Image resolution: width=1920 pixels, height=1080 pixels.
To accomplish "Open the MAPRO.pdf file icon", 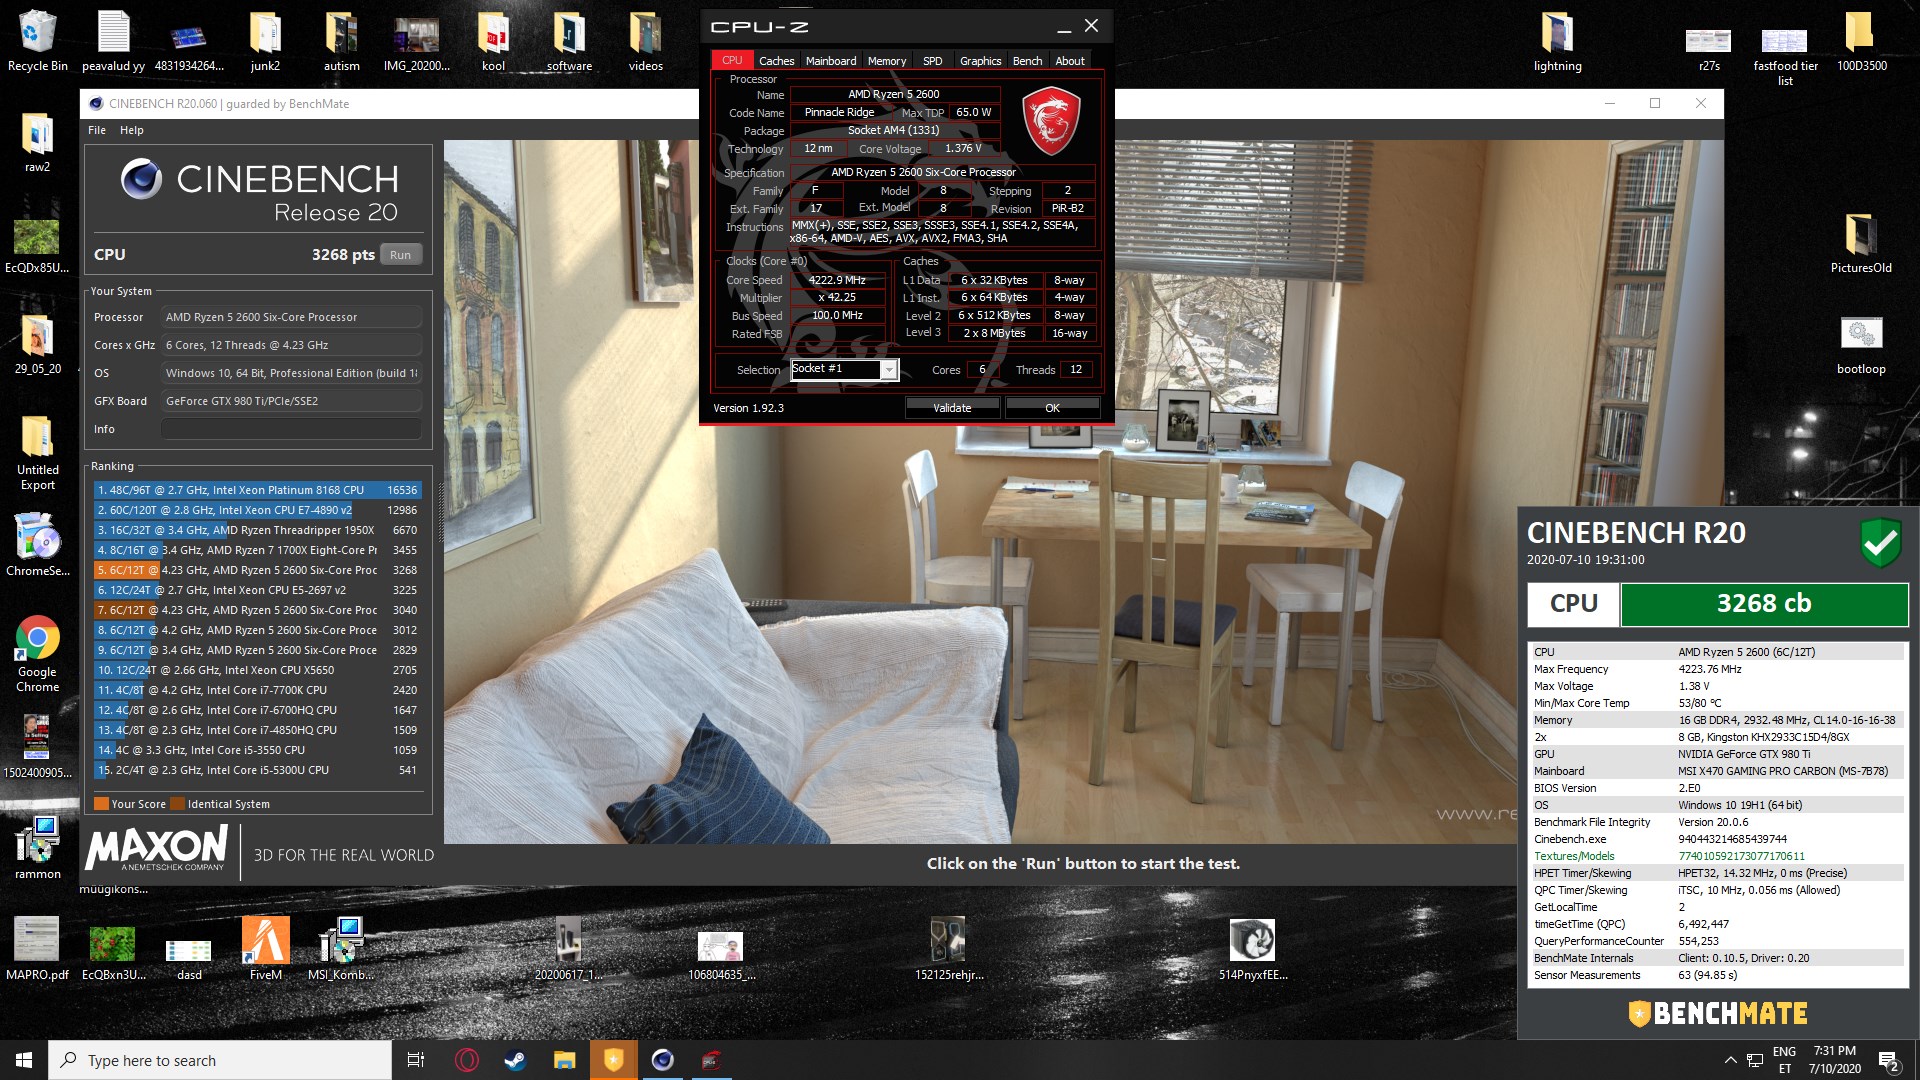I will coord(37,948).
